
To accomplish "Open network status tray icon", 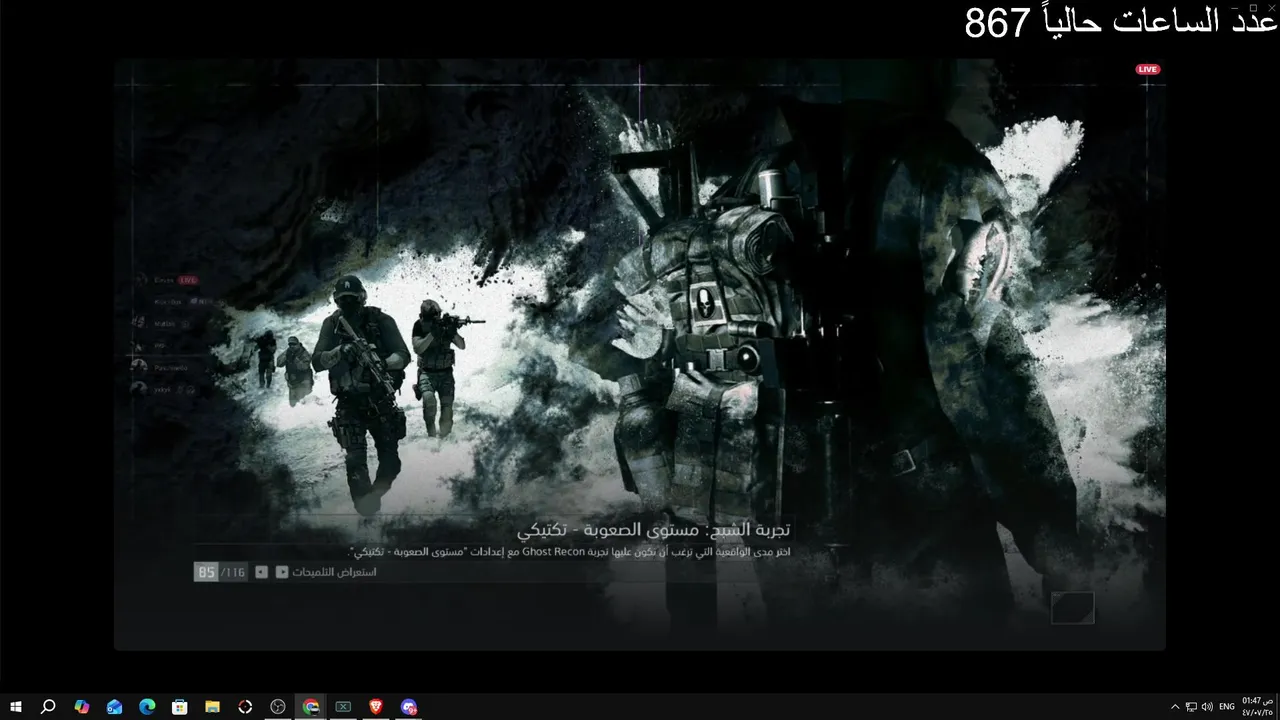I will pyautogui.click(x=1191, y=707).
